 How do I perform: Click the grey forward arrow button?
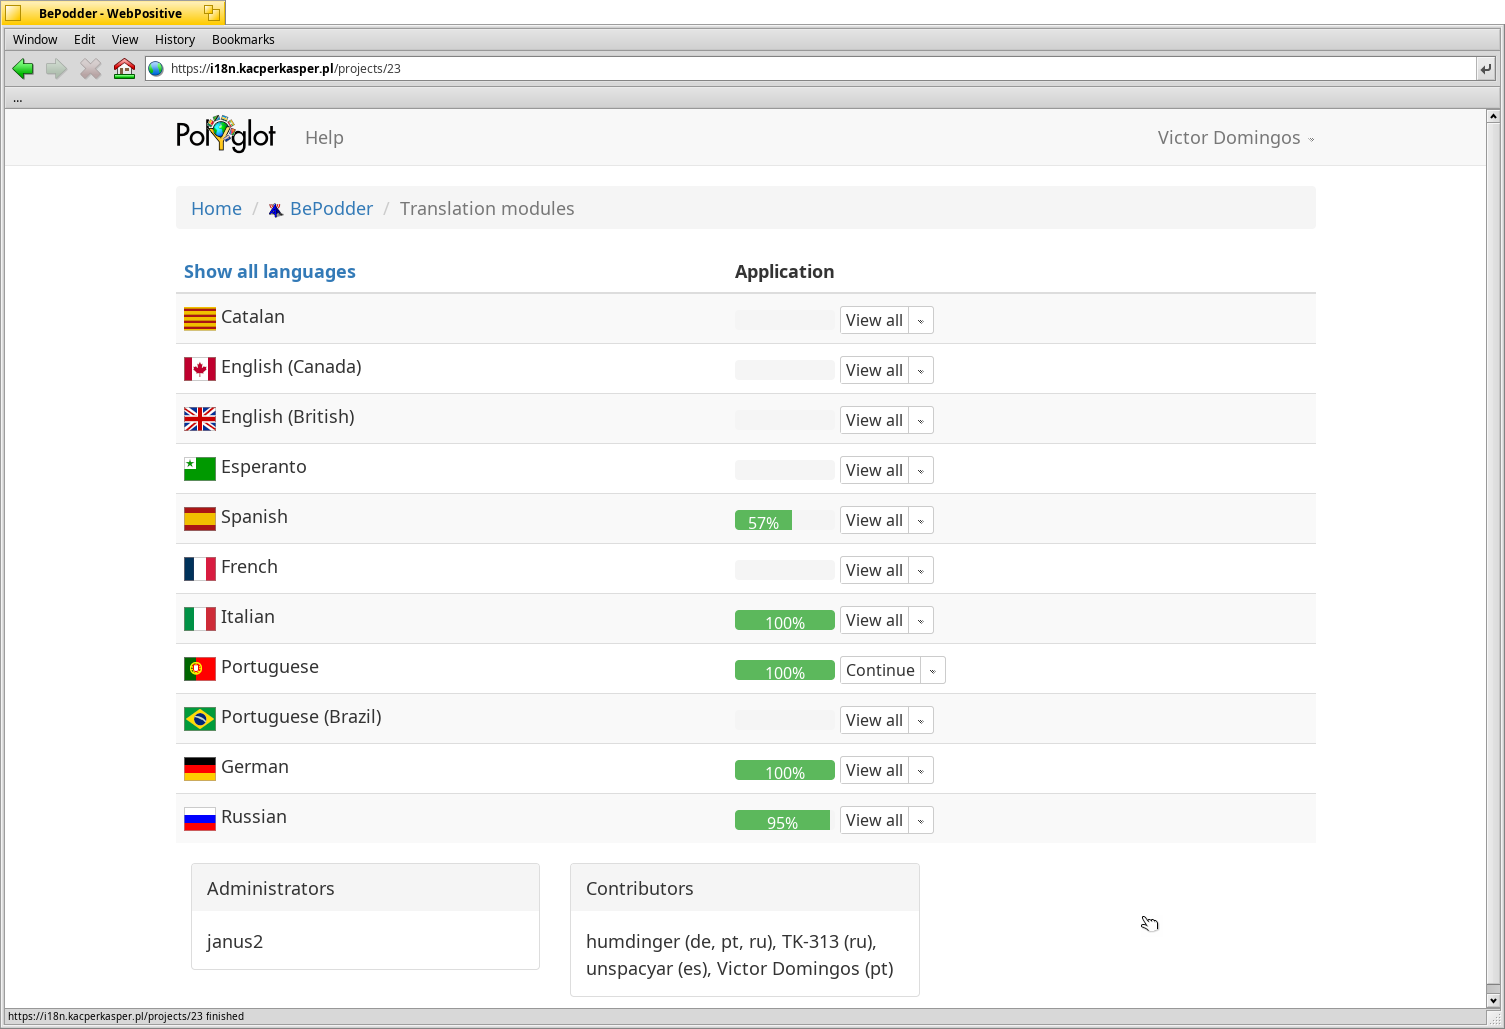pos(57,69)
